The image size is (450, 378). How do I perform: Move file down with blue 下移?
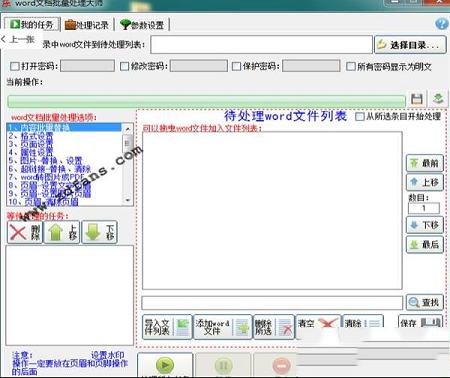[x=425, y=225]
